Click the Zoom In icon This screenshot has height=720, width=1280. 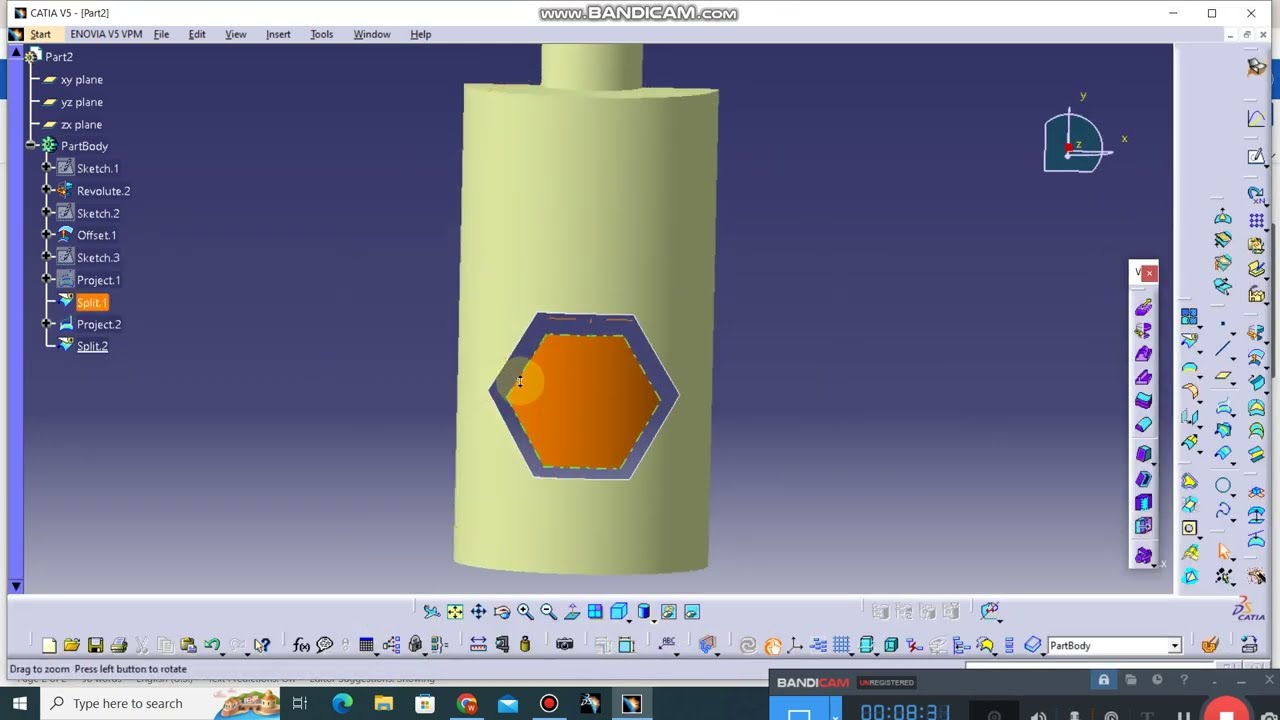(x=525, y=612)
